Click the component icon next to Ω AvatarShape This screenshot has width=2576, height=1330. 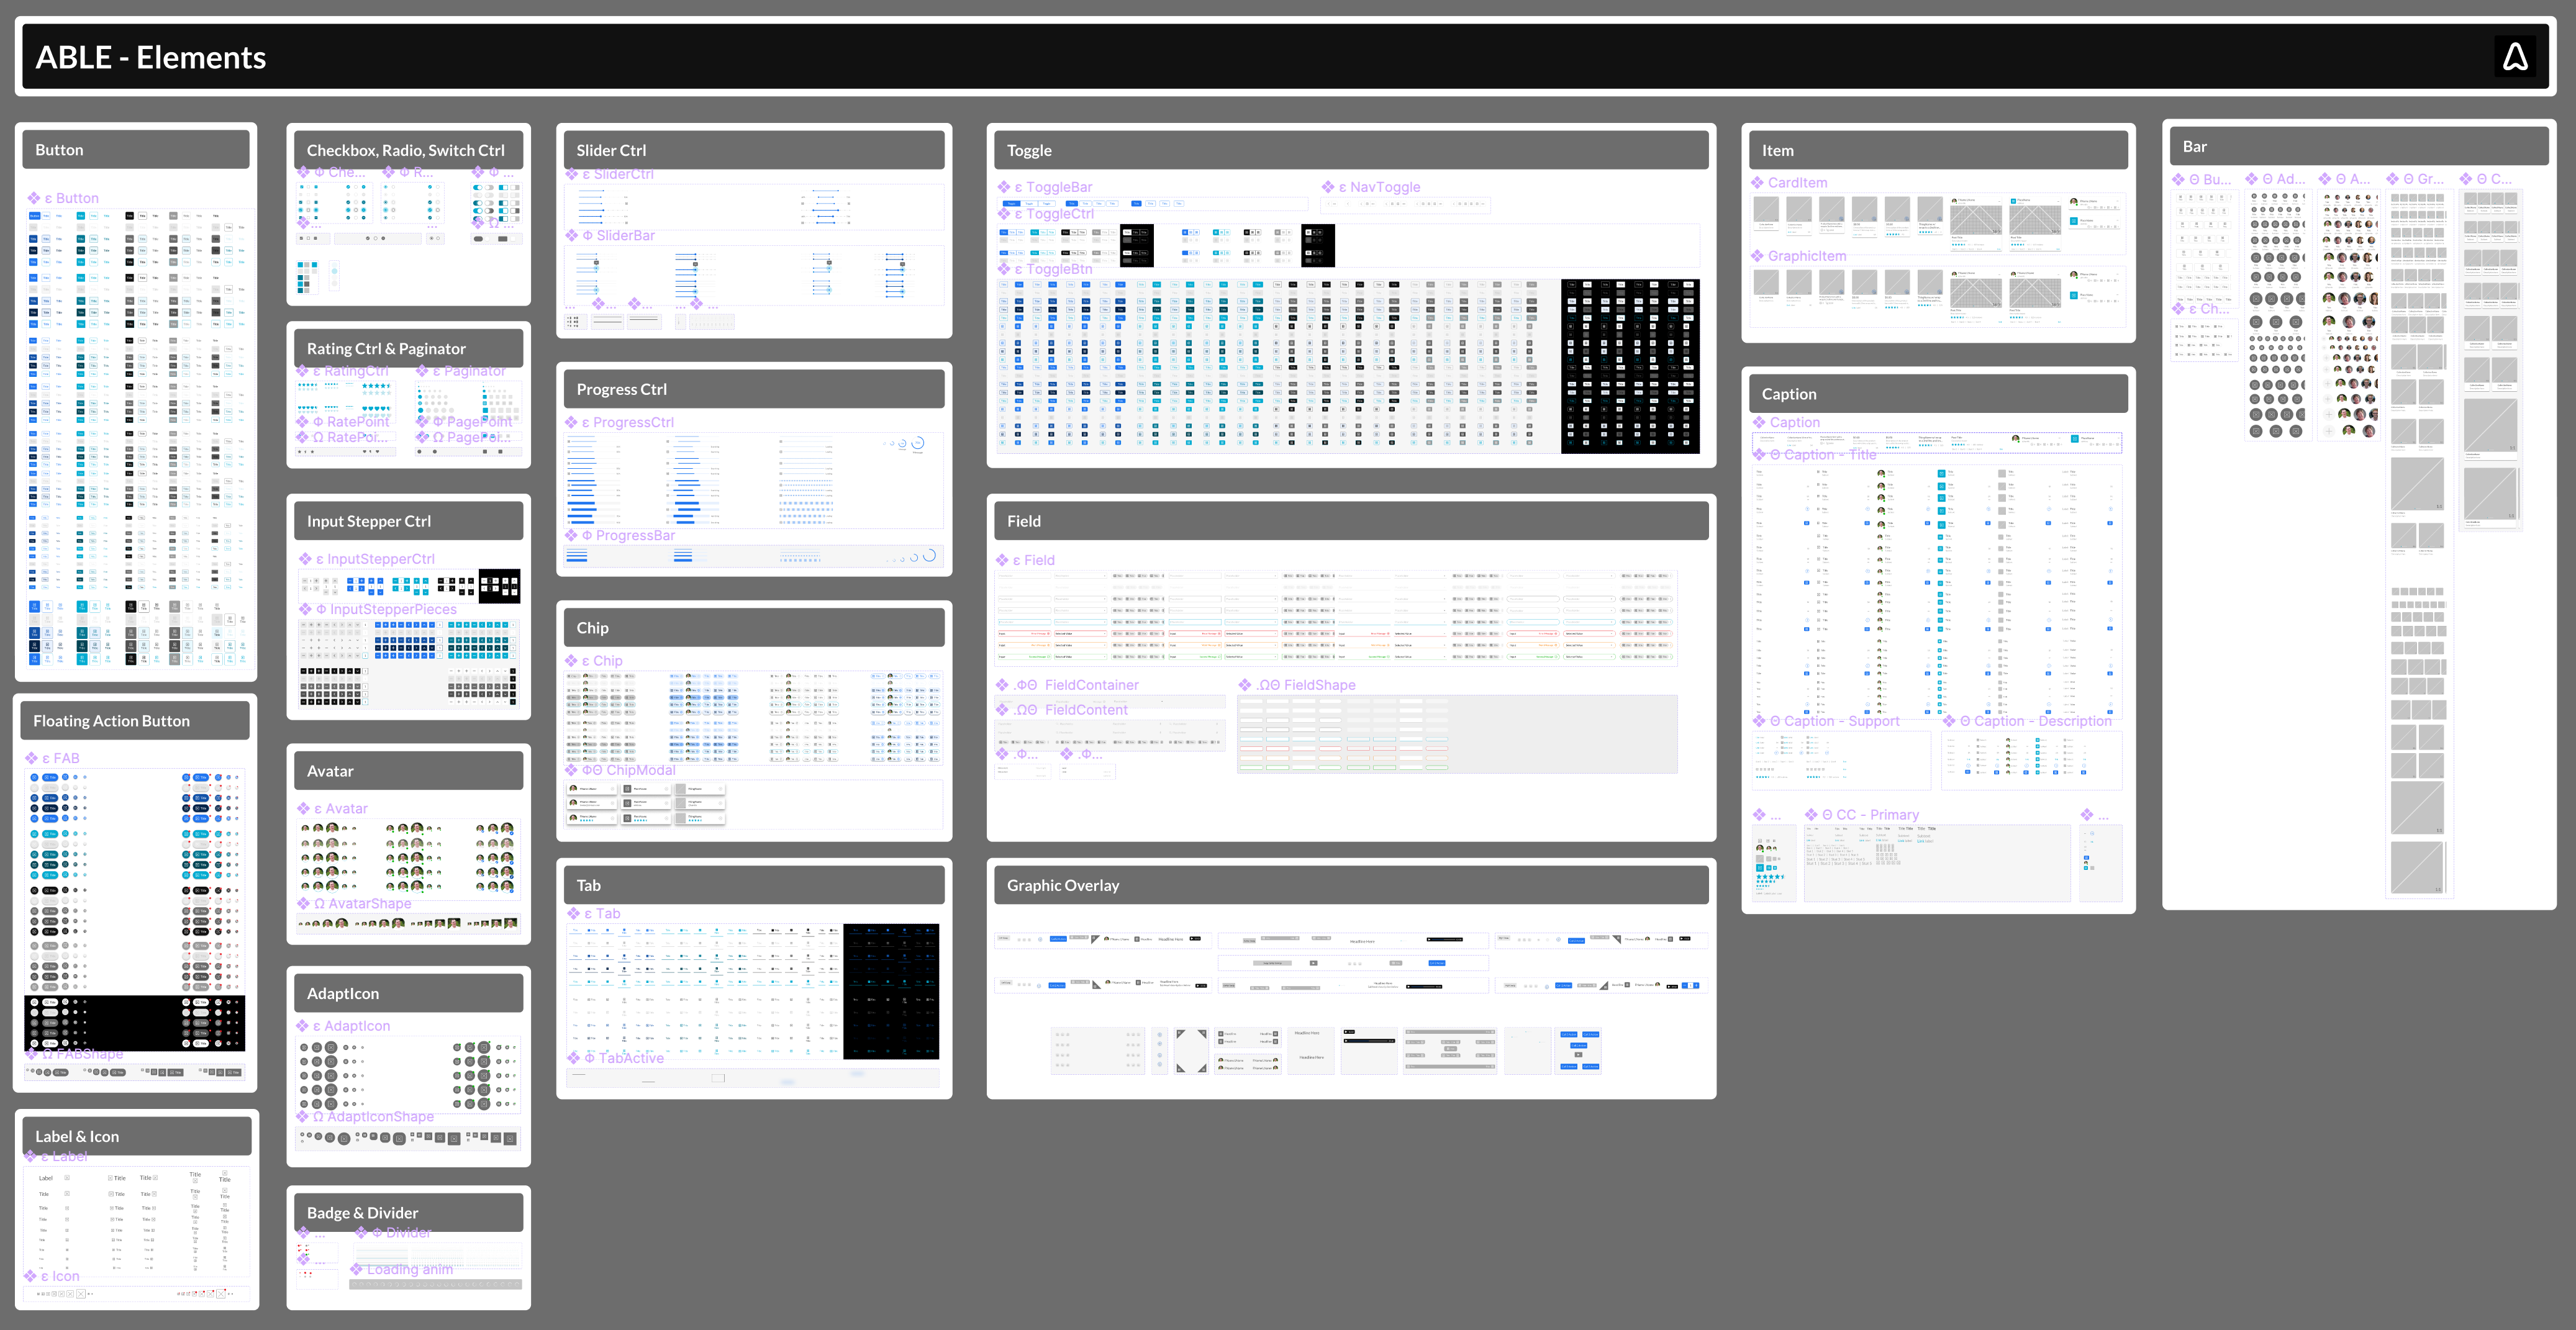pos(303,903)
